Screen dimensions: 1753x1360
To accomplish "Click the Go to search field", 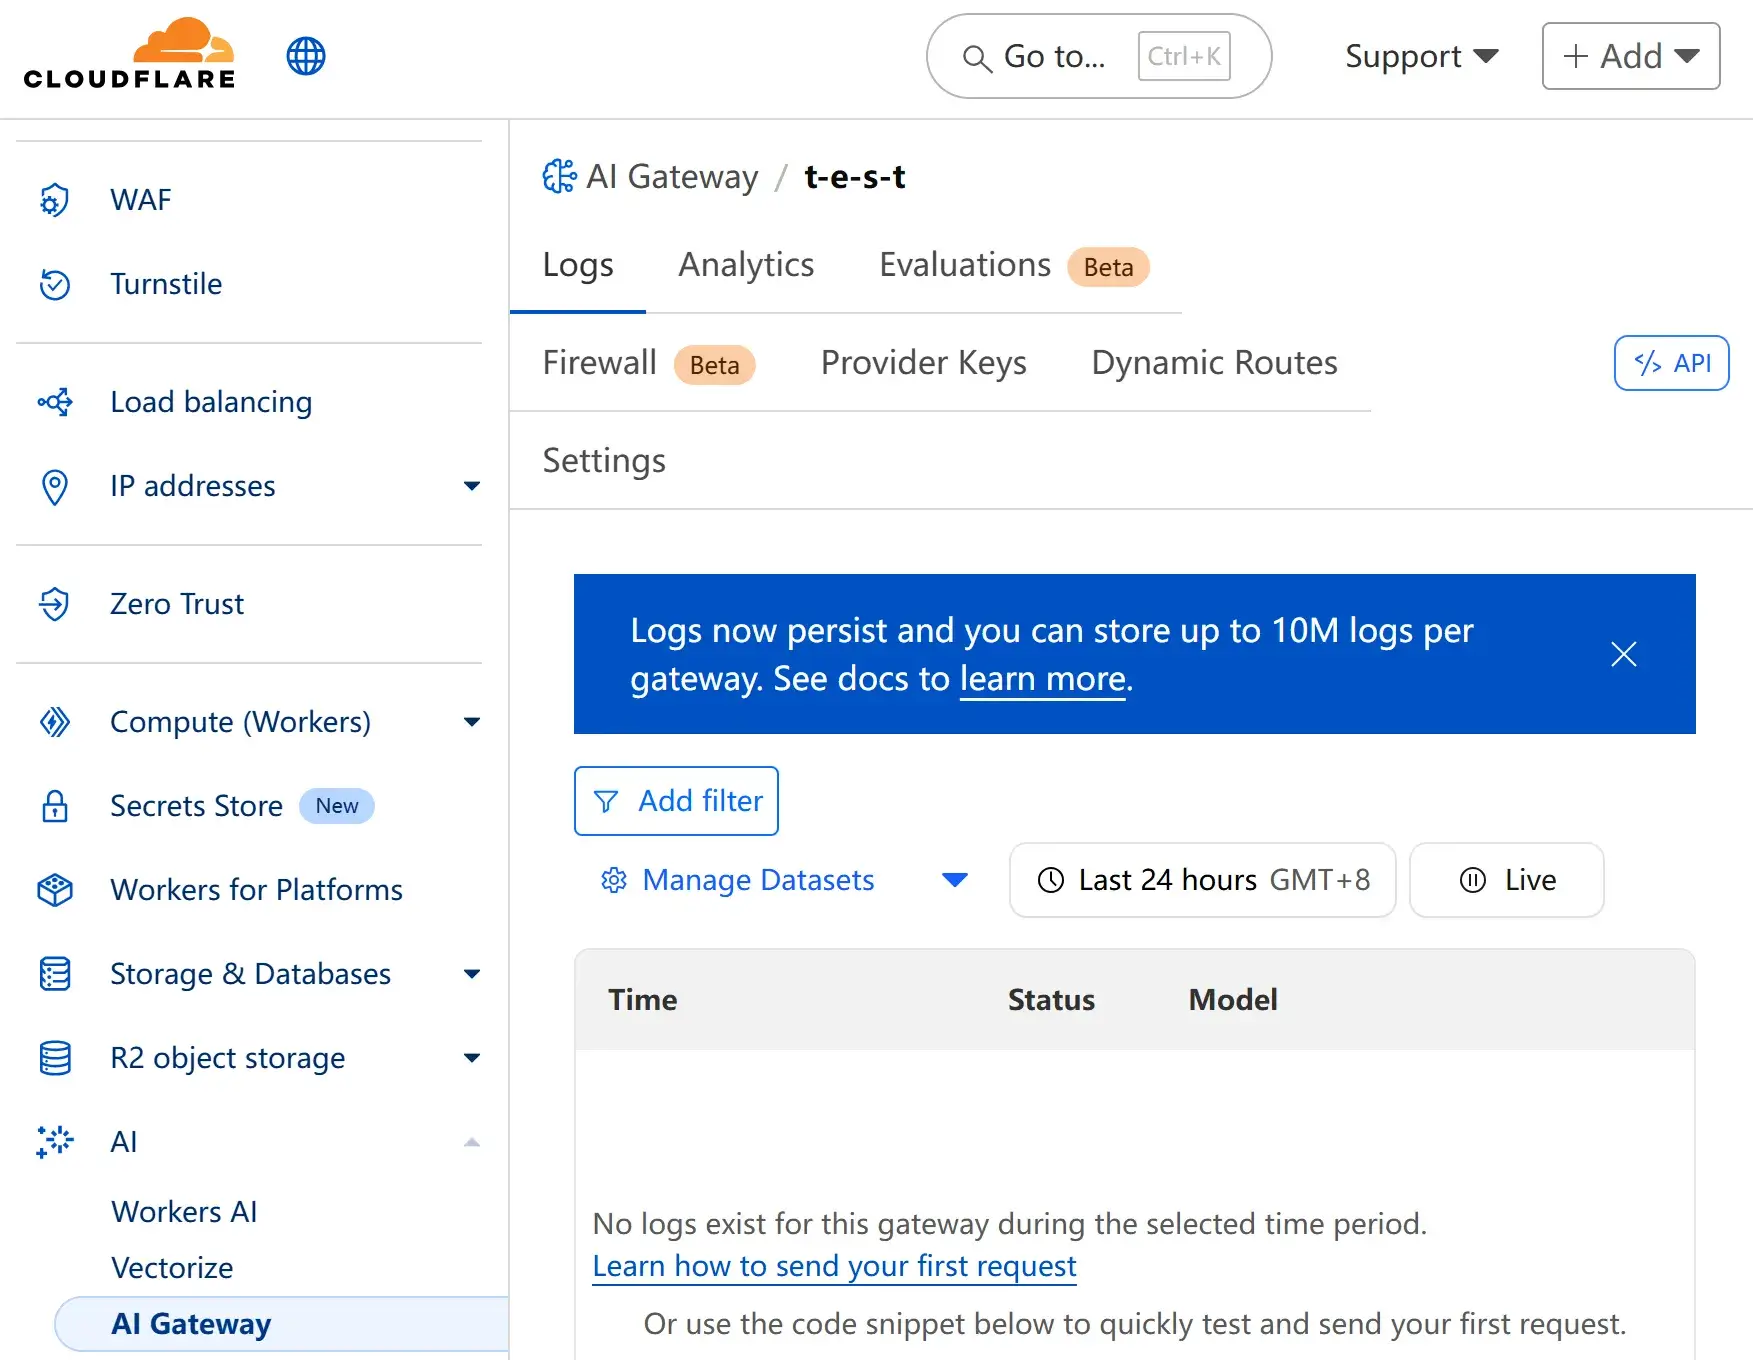I will coord(1099,56).
